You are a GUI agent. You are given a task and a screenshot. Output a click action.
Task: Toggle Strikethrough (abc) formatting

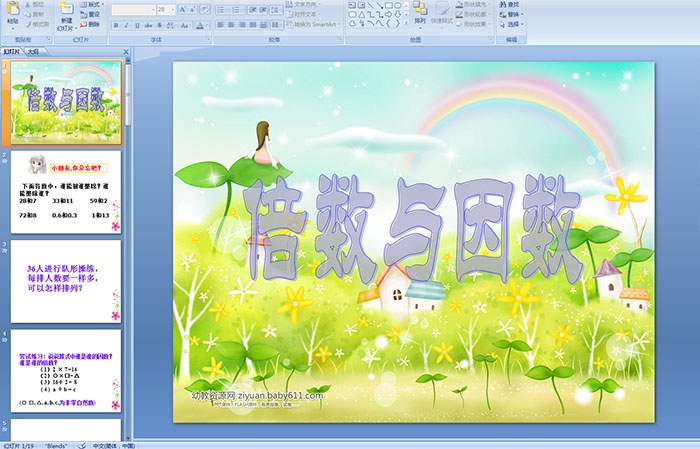[x=148, y=25]
